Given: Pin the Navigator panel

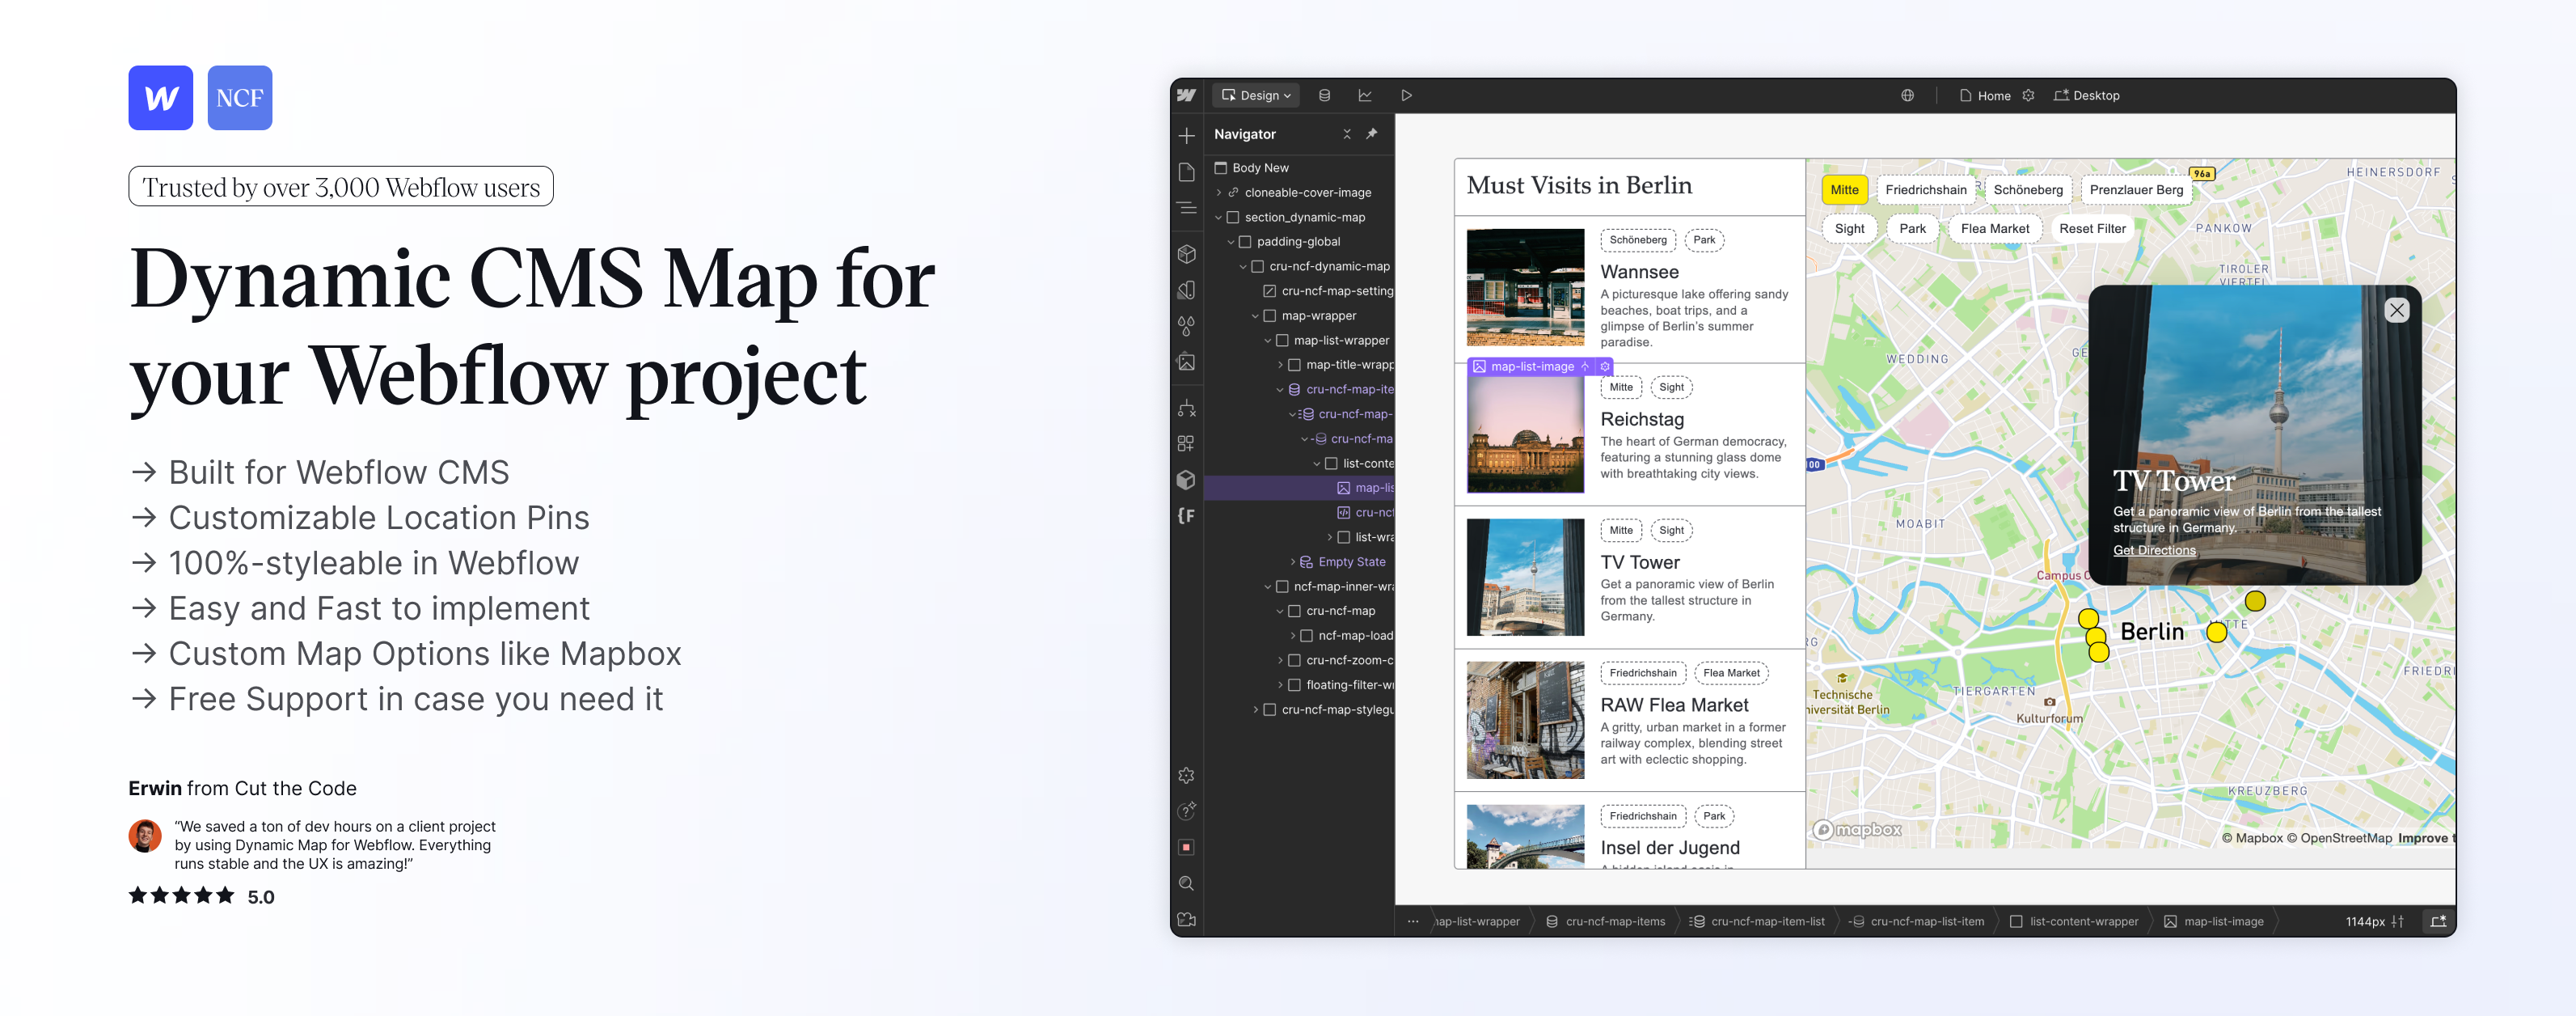Looking at the screenshot, I should click(1371, 133).
